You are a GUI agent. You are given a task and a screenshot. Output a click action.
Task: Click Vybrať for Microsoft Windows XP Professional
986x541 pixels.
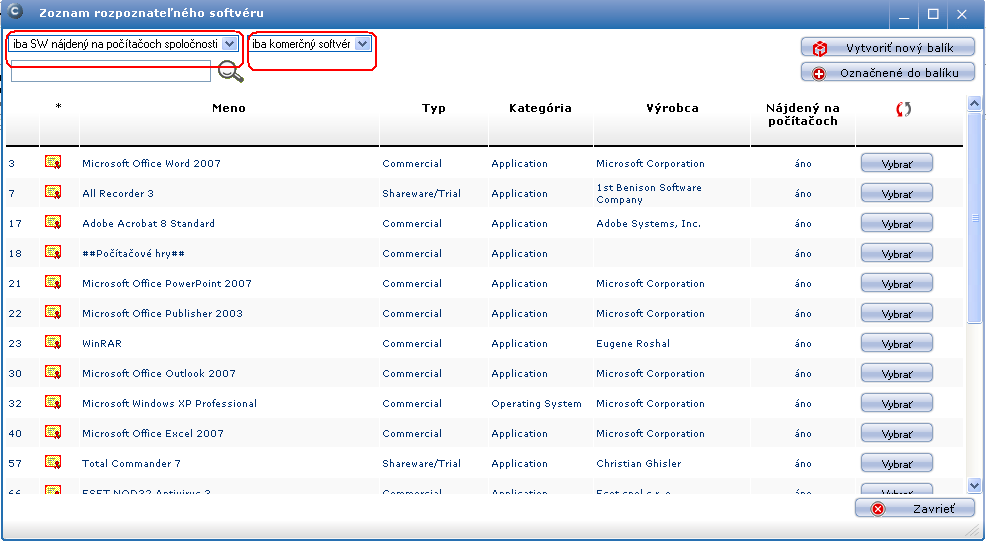coord(897,403)
